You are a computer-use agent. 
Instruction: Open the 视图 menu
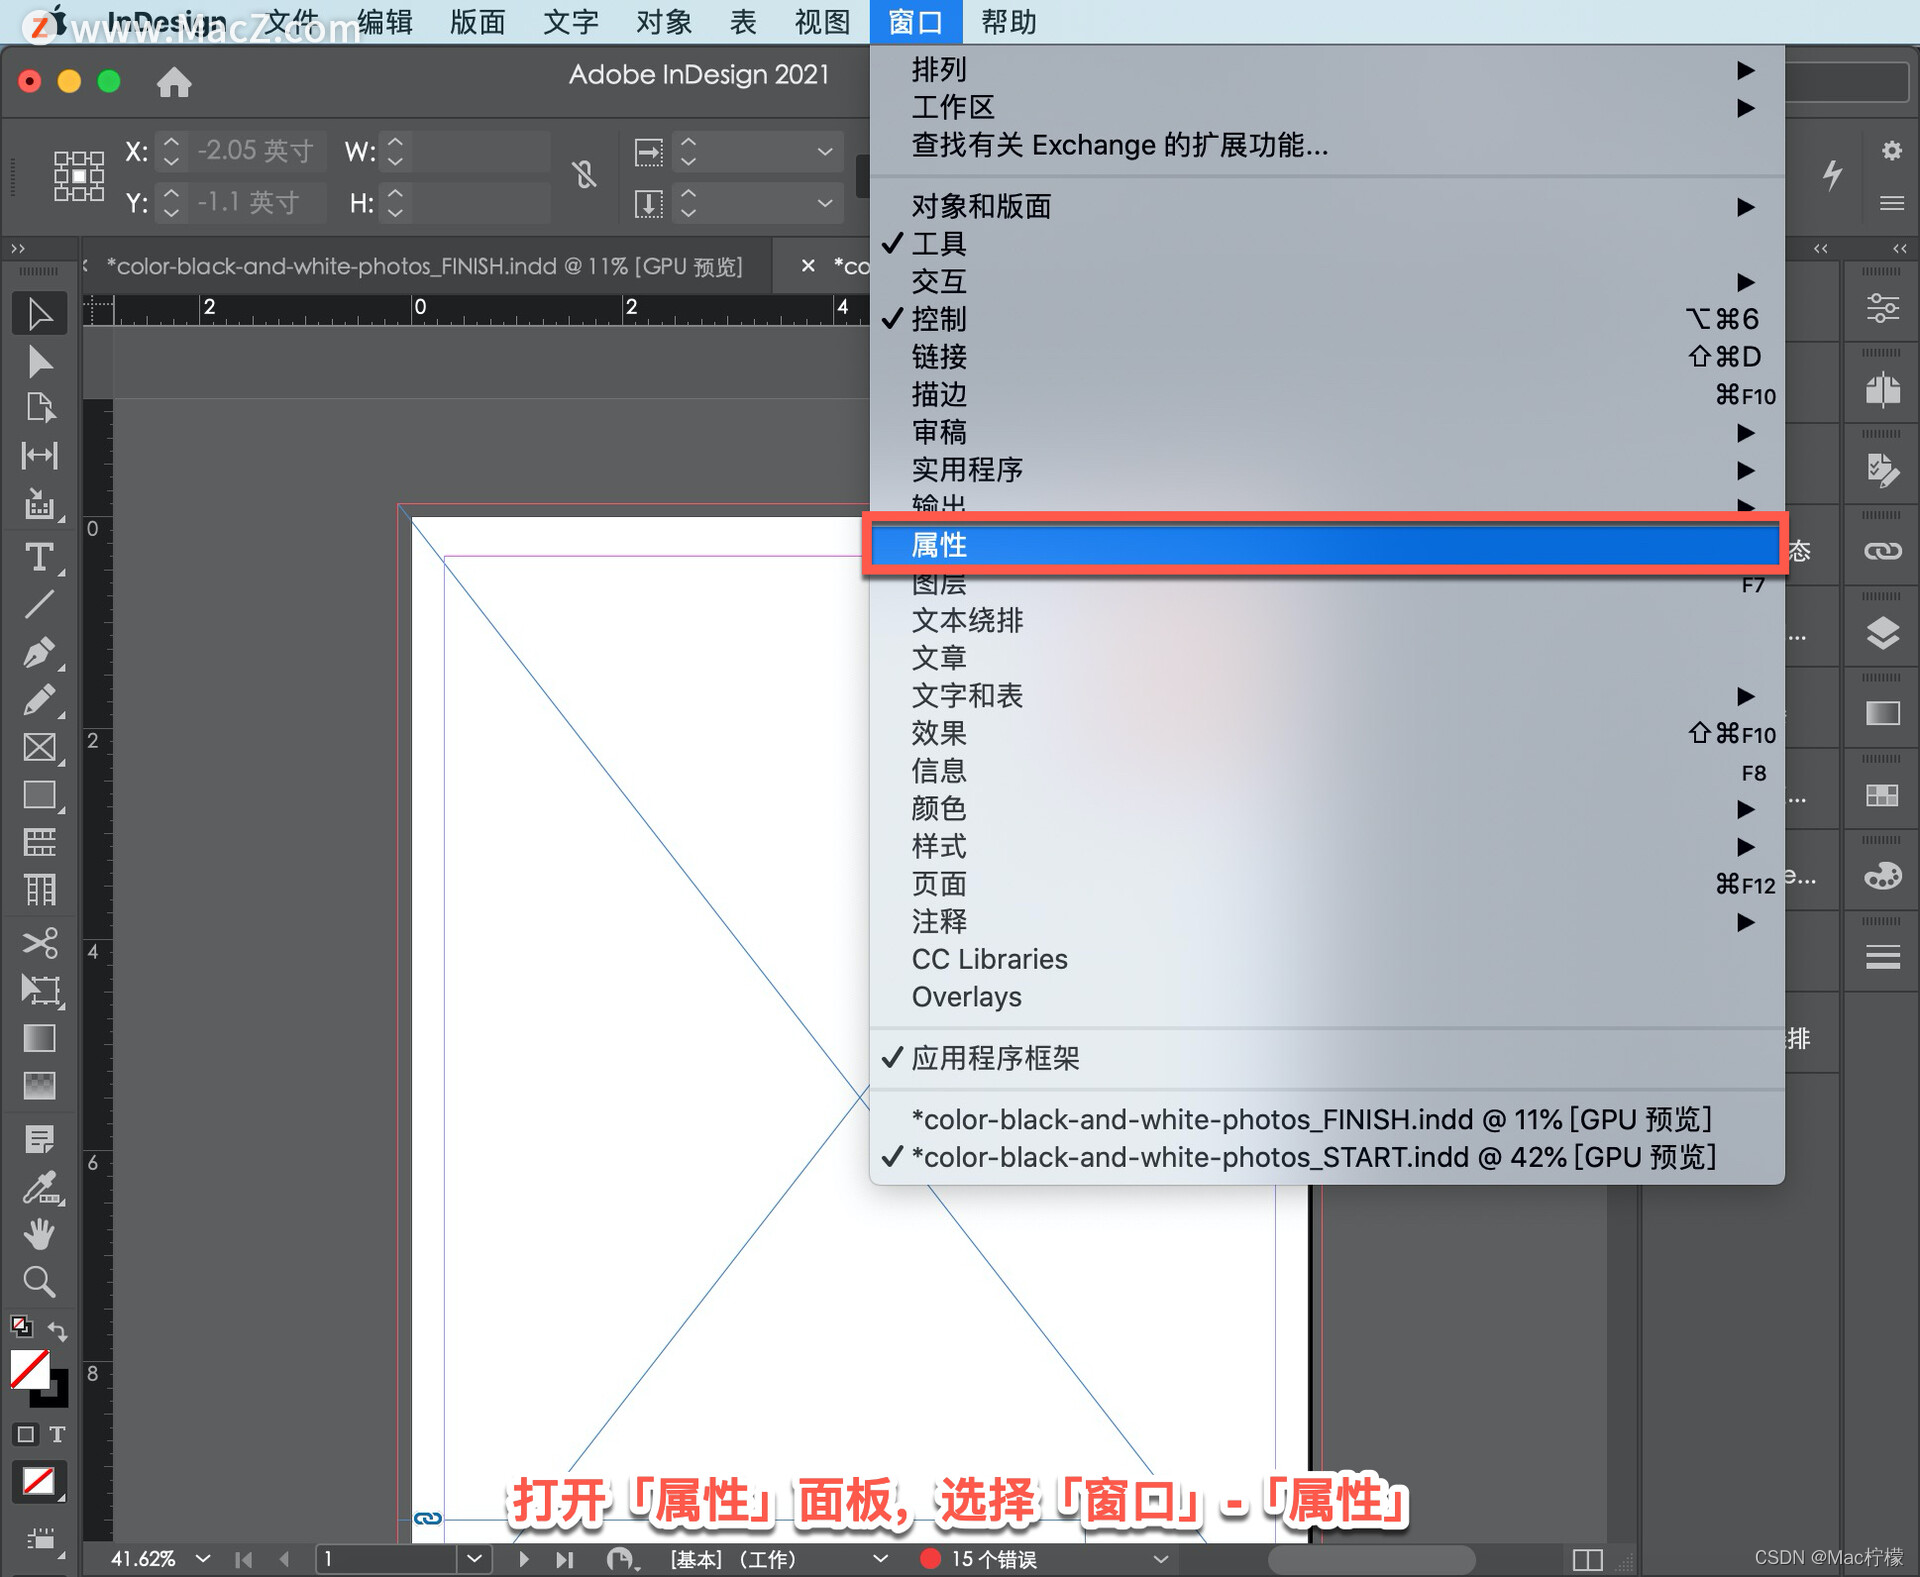coord(820,22)
